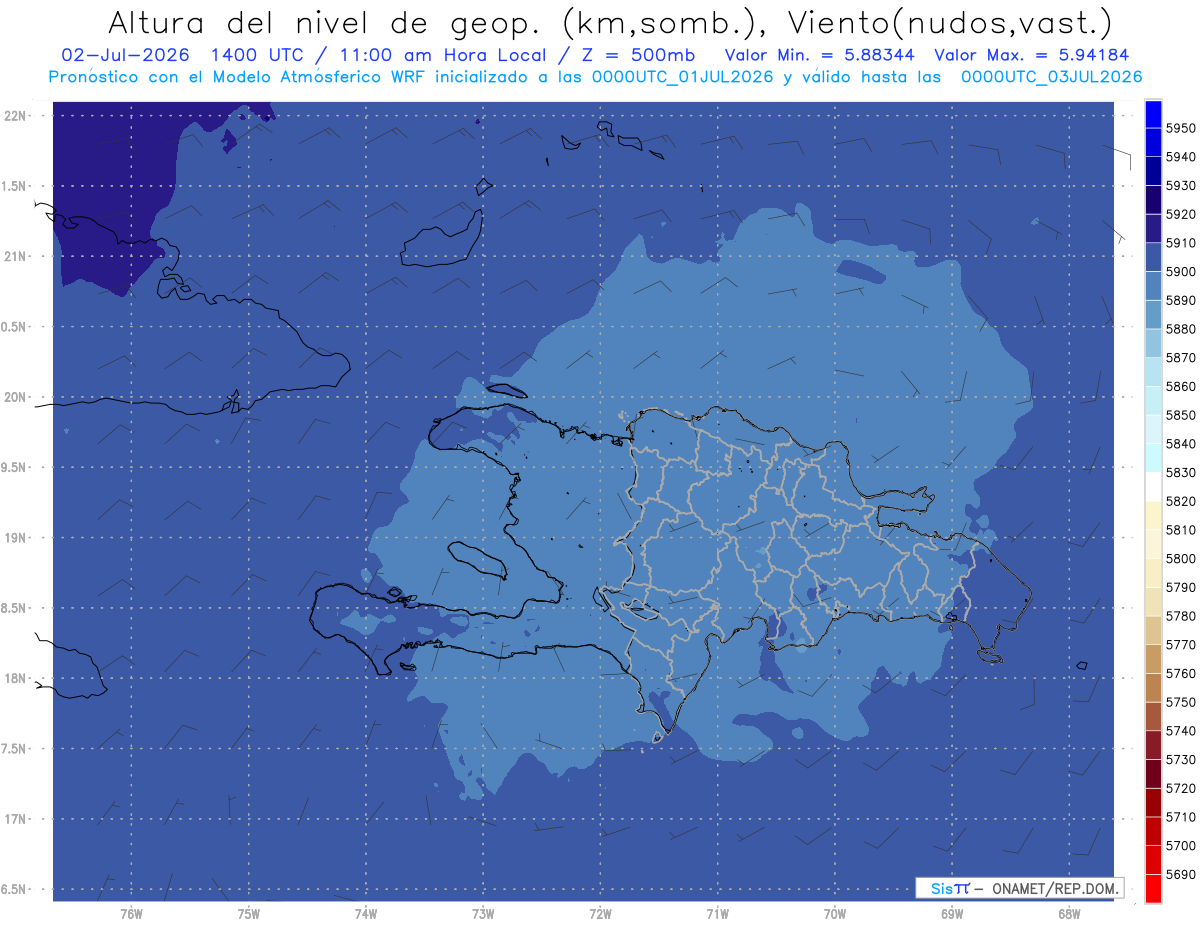Click the colorbar swatch between 5700 and 5690
This screenshot has width=1200, height=927.
tap(1153, 859)
